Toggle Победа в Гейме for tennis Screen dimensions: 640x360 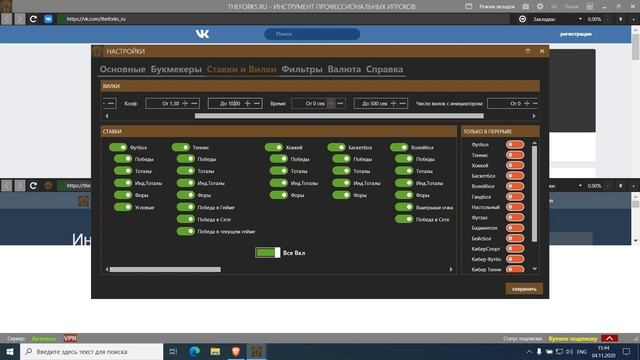click(186, 207)
